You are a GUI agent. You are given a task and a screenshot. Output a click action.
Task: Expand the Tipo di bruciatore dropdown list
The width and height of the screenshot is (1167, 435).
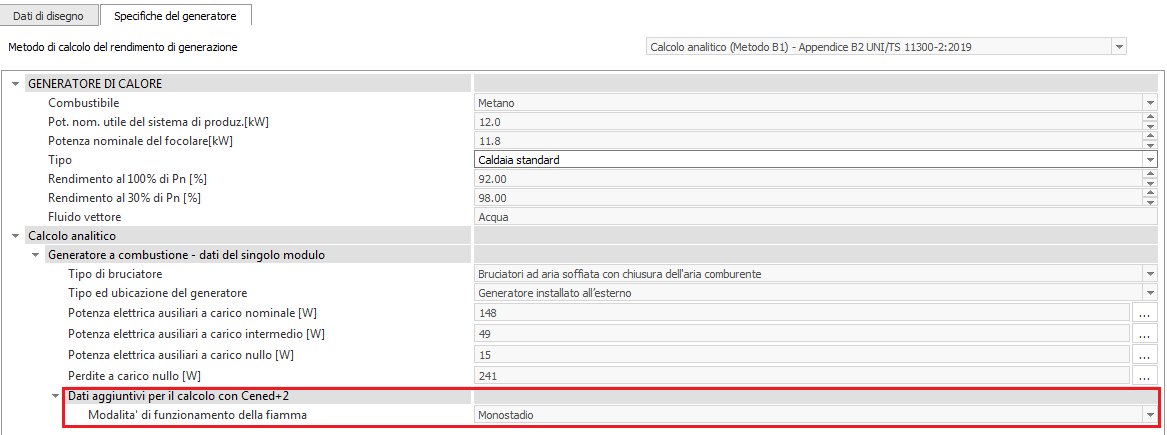1149,274
